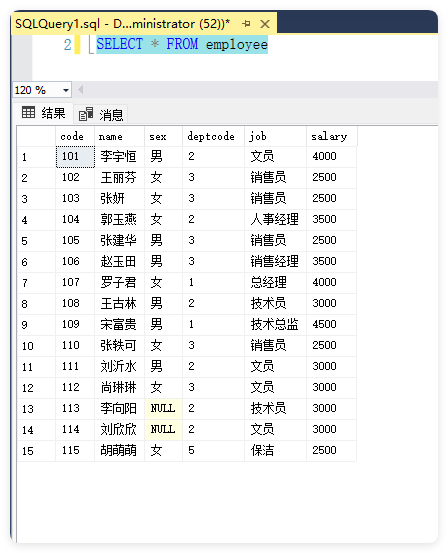Click the sex column header
The image size is (448, 553).
click(163, 136)
